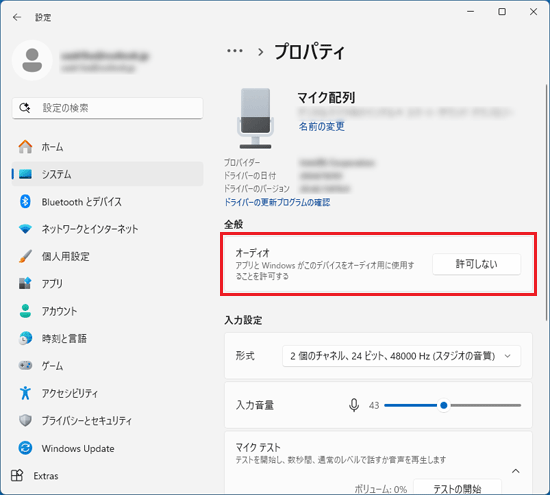The width and height of the screenshot is (550, 495).
Task: Open 時刻と言語 settings
Action: pos(107,338)
